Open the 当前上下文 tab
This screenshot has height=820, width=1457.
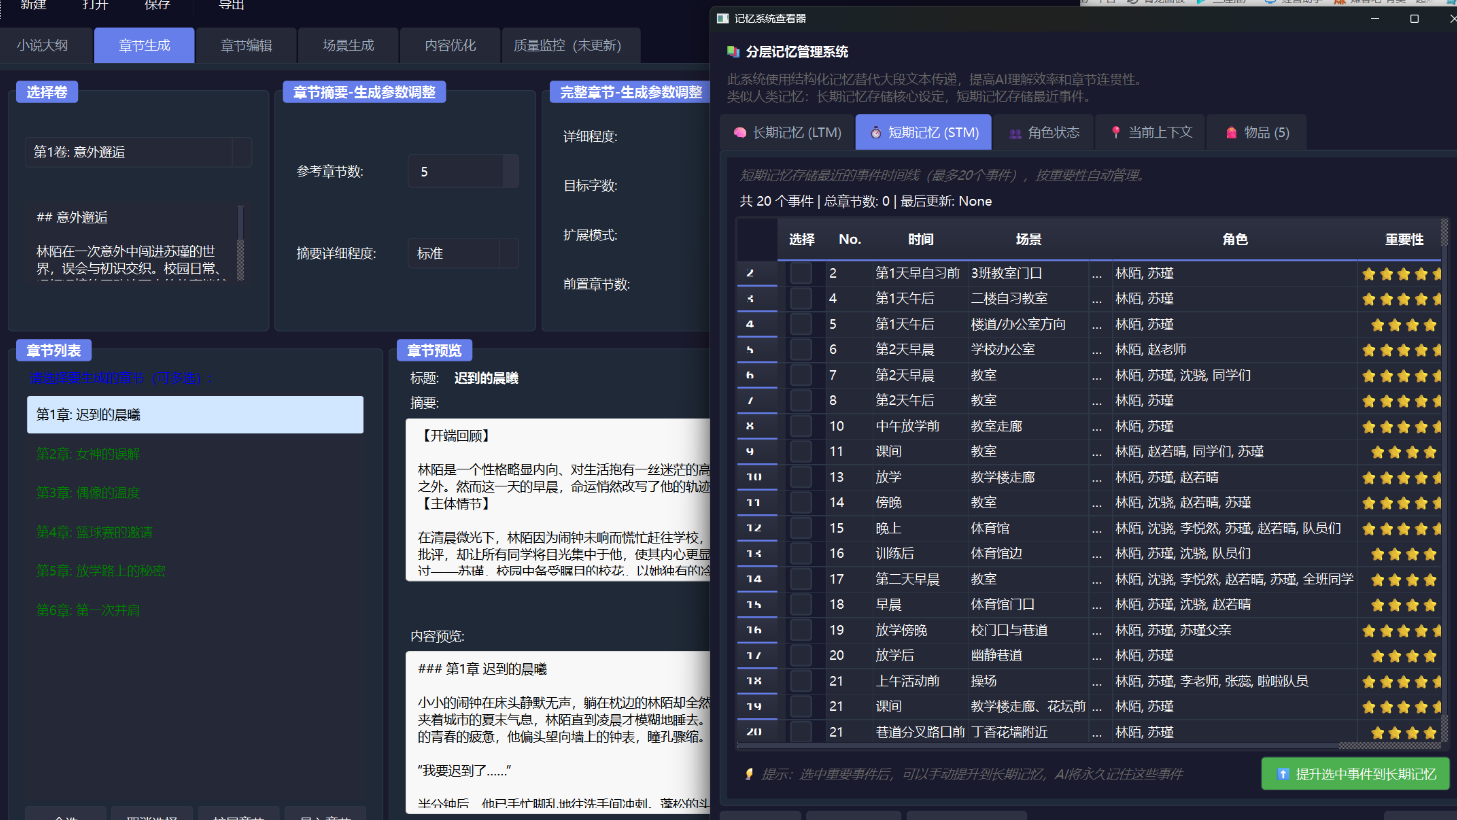[1150, 132]
